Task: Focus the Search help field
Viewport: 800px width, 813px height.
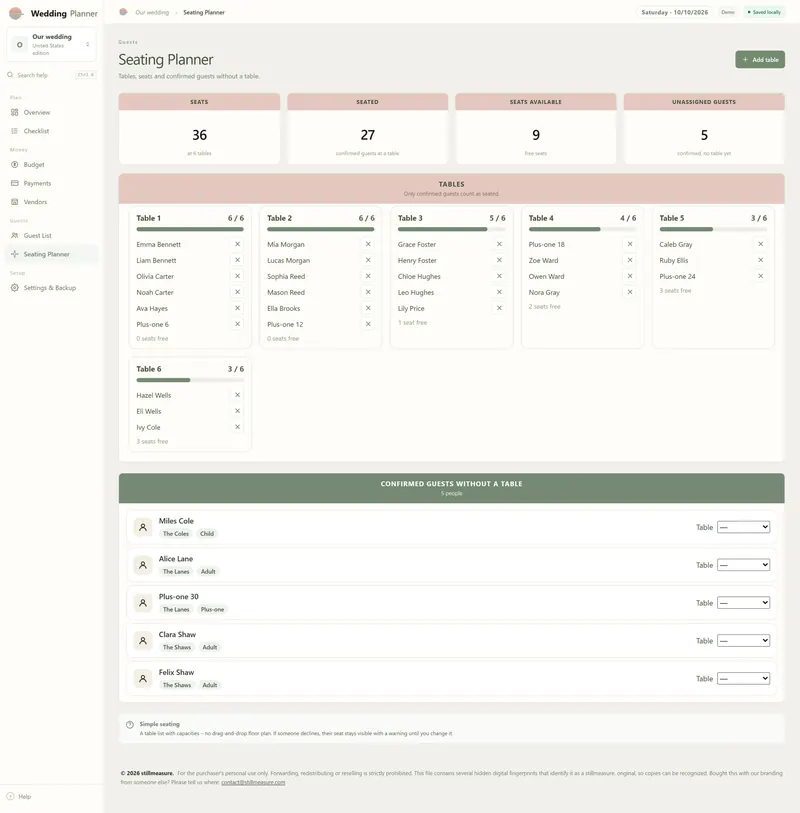Action: click(52, 75)
